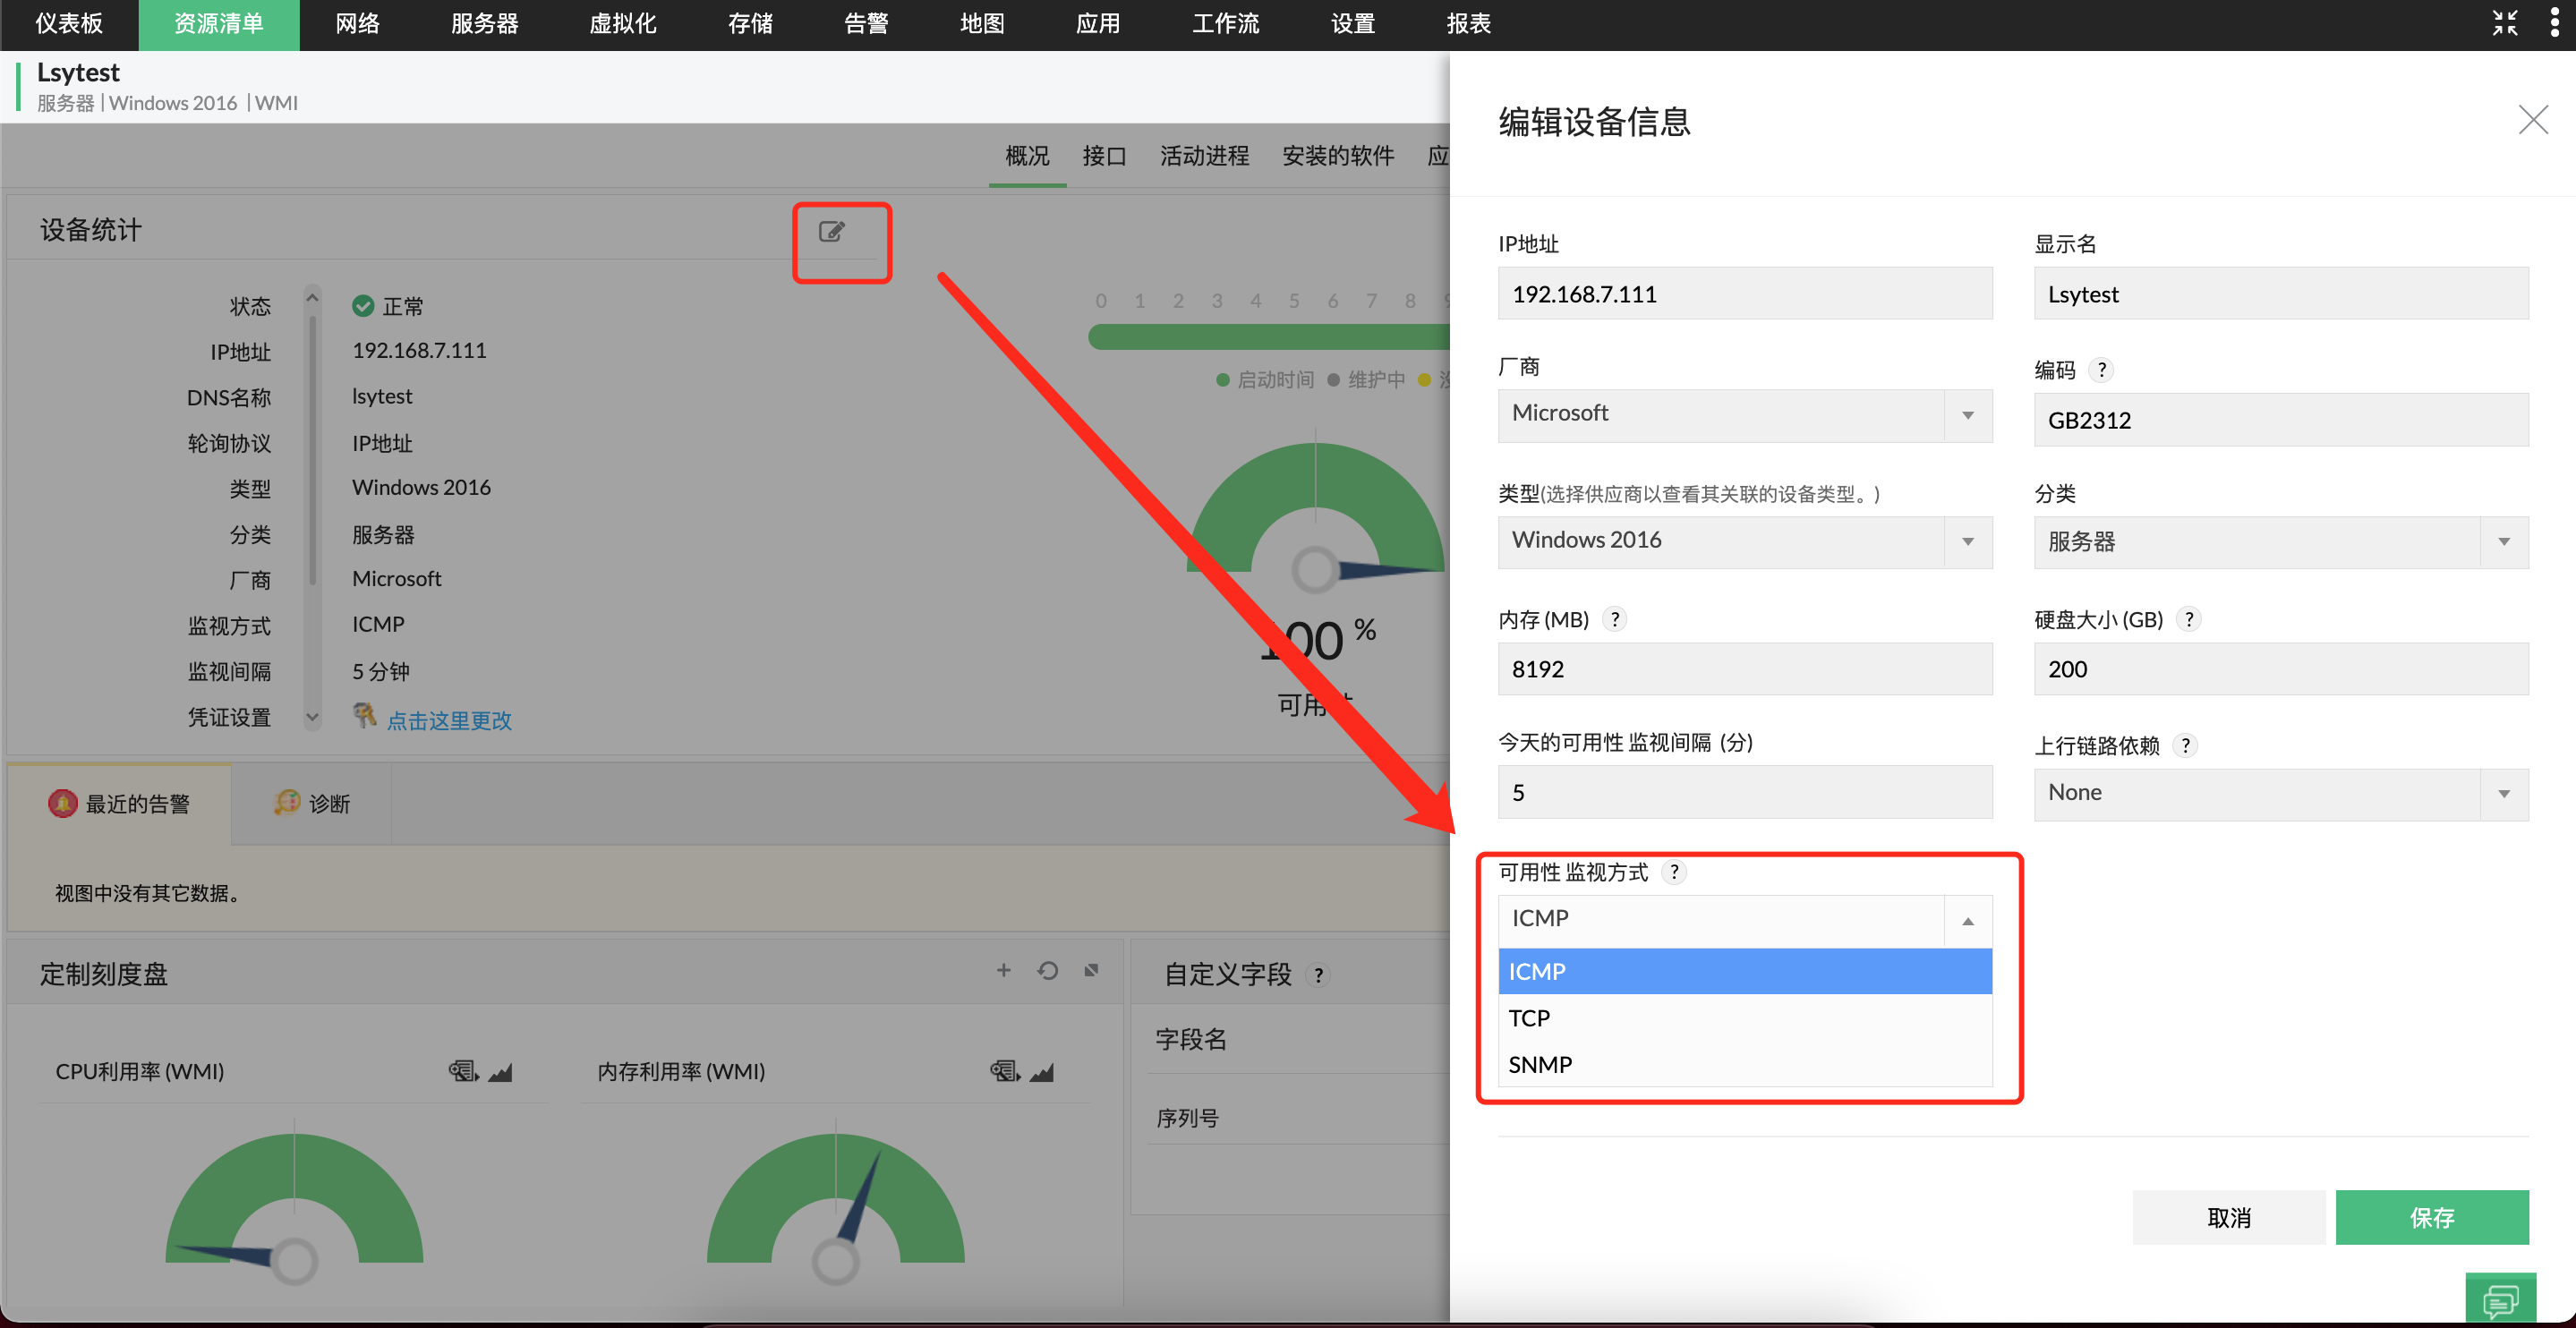The image size is (2576, 1328).
Task: Open the 告警 menu
Action: tap(865, 24)
